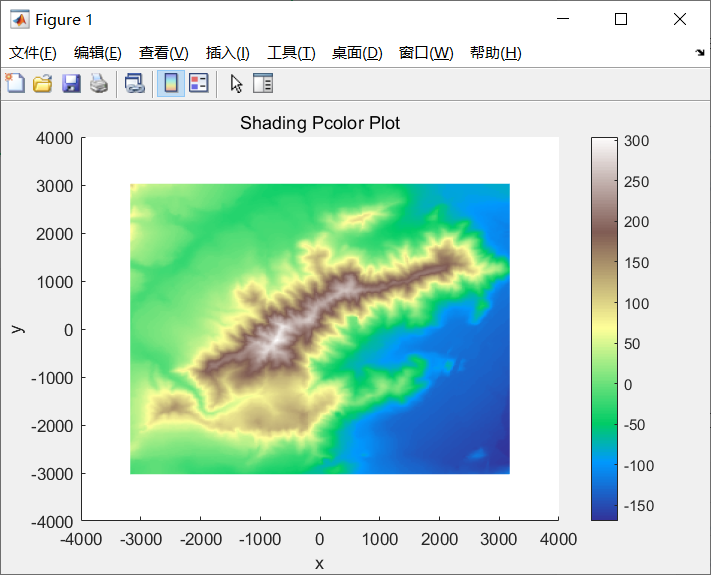Select the Edit Plot arrow tool

click(236, 83)
